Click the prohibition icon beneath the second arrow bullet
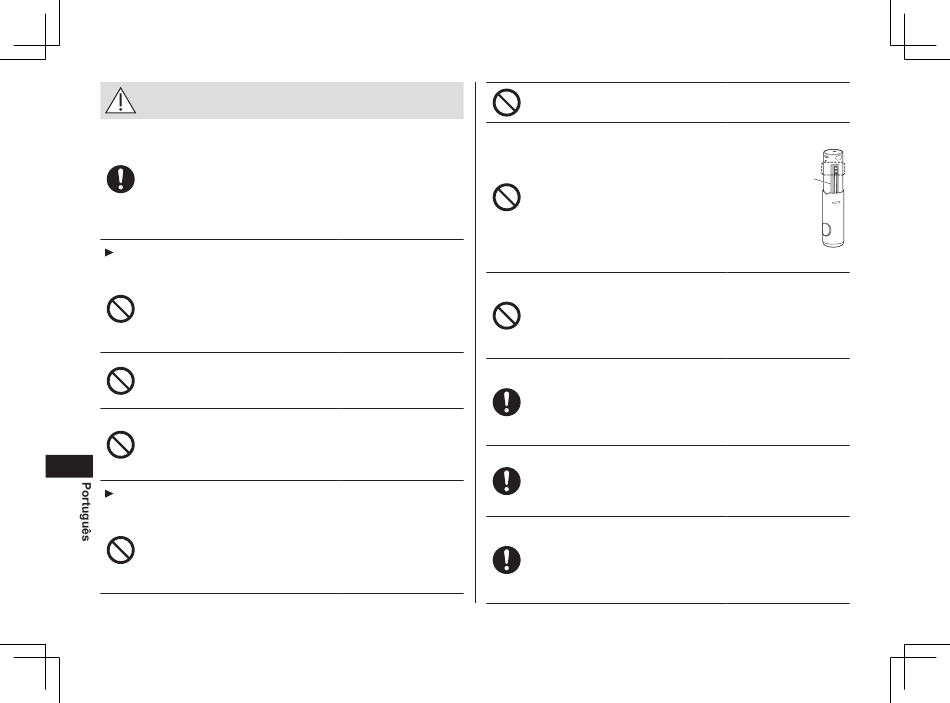The height and width of the screenshot is (703, 950). (x=121, y=550)
